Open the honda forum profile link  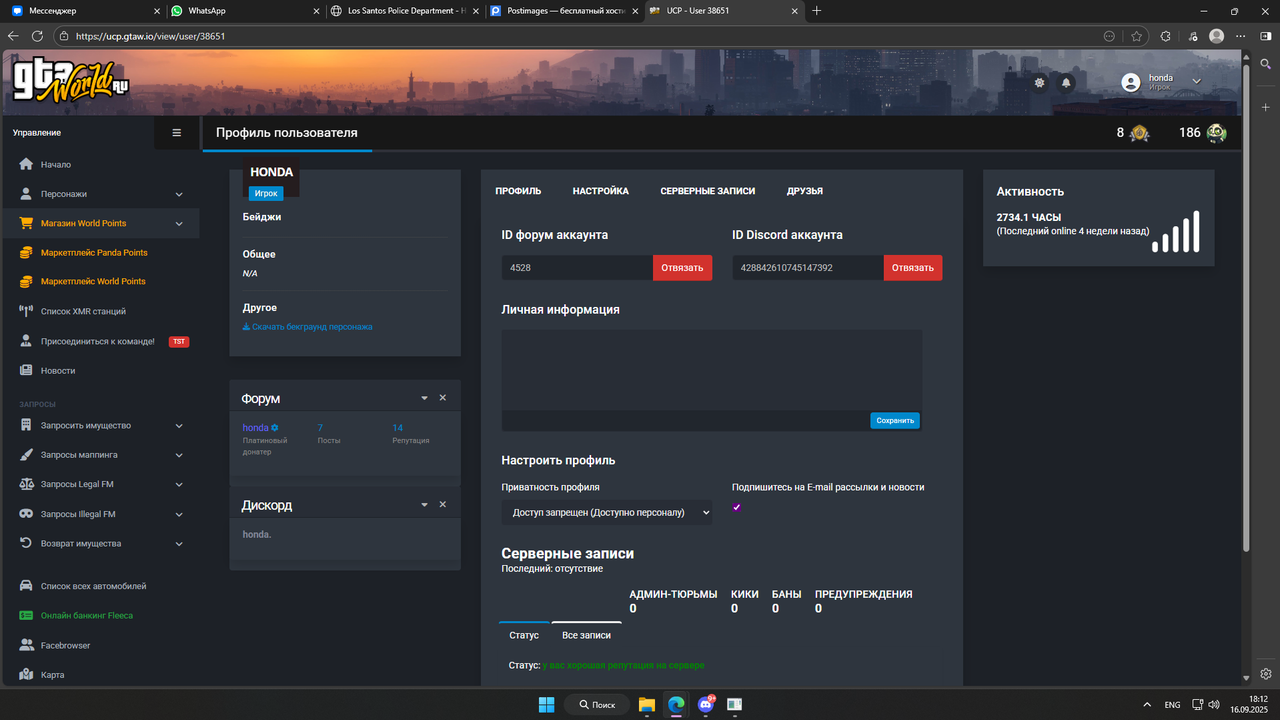255,428
